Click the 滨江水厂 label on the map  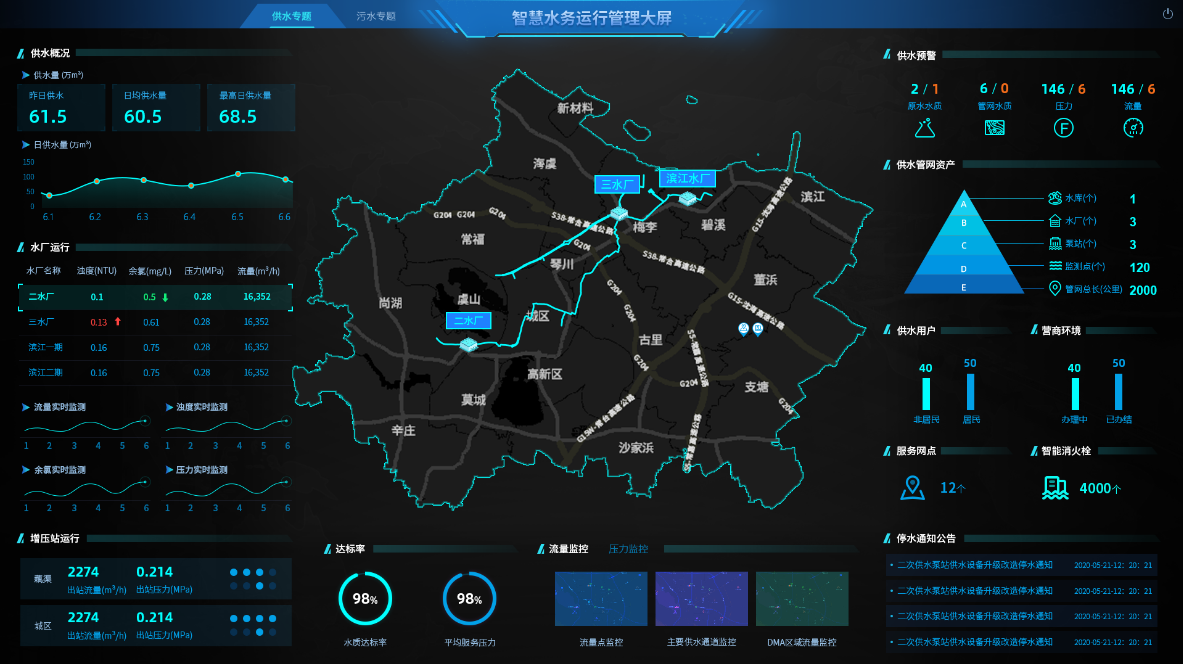tap(687, 179)
